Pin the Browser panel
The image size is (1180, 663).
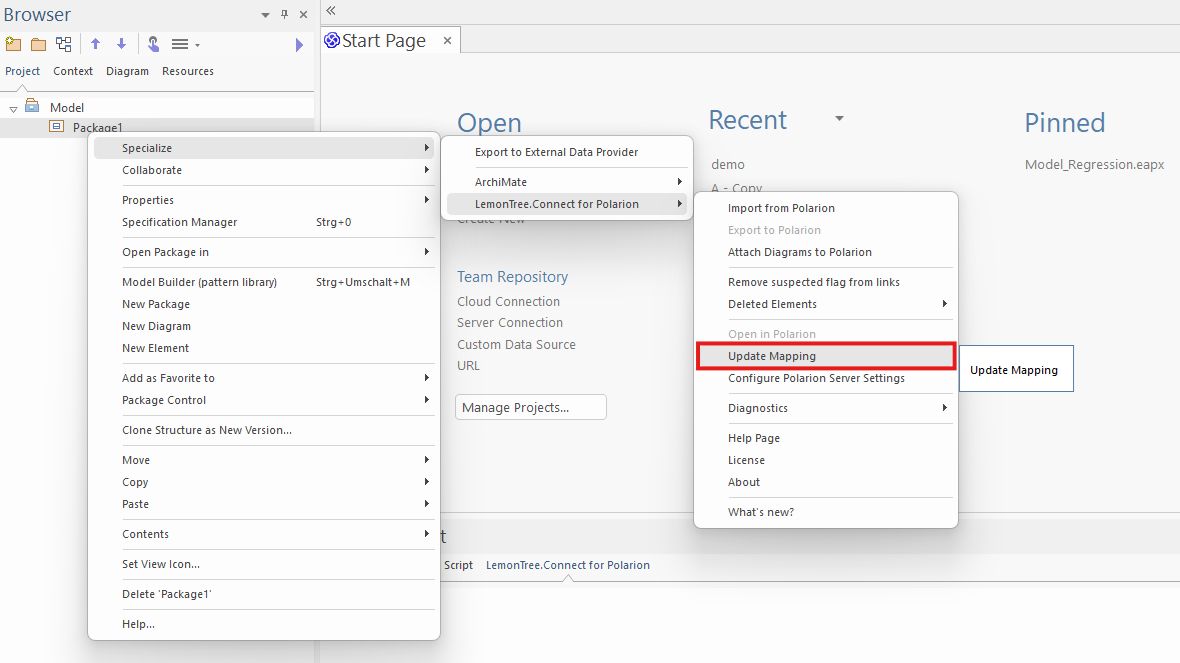[x=284, y=14]
